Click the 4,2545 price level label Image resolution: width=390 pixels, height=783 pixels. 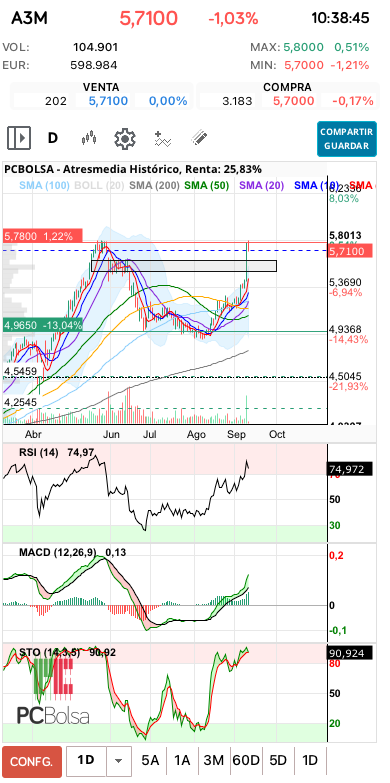(20, 402)
